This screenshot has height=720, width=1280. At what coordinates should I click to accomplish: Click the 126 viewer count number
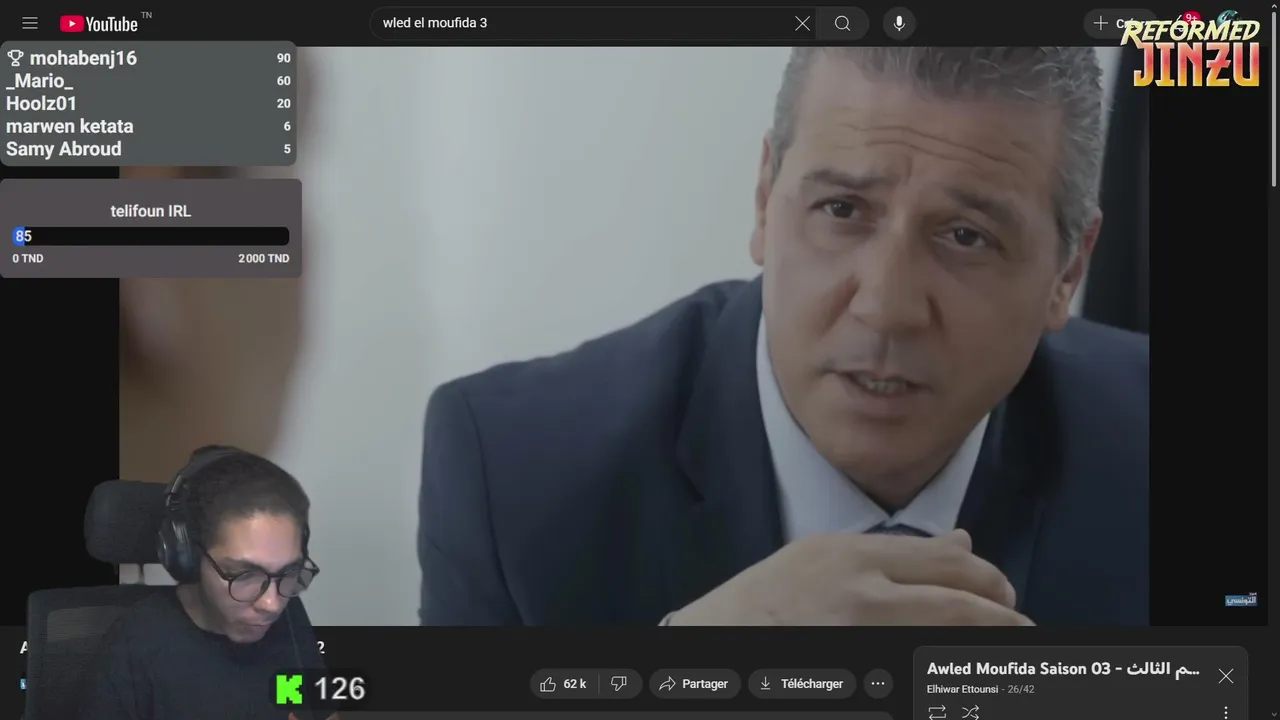coord(340,688)
